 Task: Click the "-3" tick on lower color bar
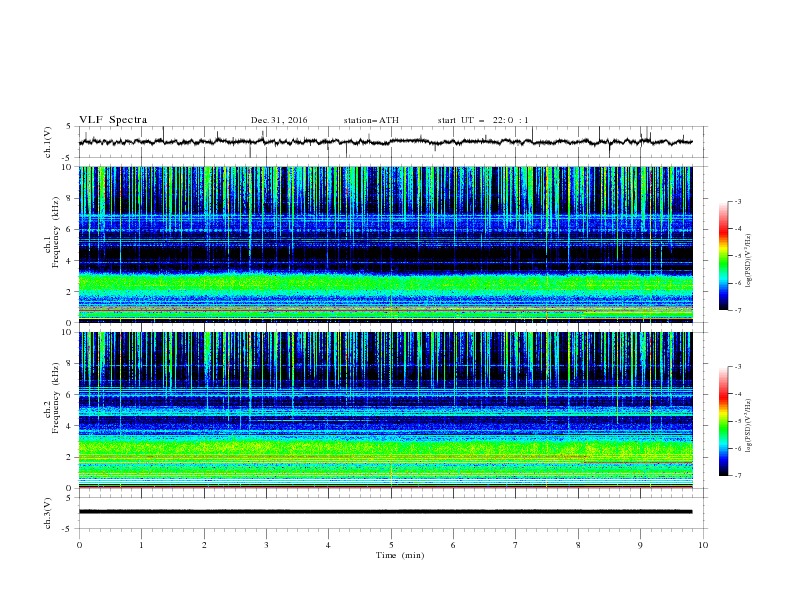(738, 367)
